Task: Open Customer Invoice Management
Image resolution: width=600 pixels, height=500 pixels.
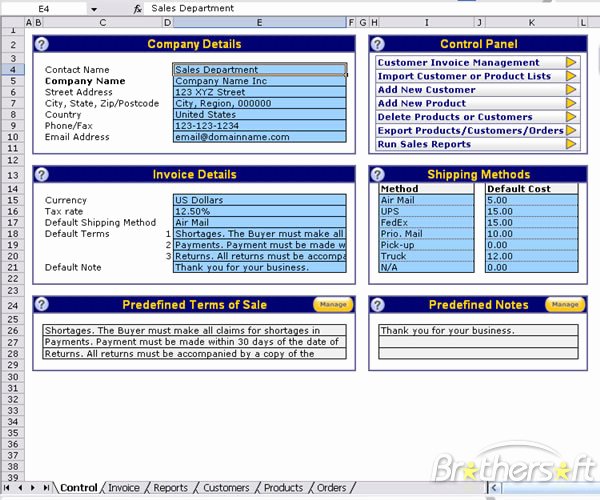Action: pyautogui.click(x=478, y=62)
